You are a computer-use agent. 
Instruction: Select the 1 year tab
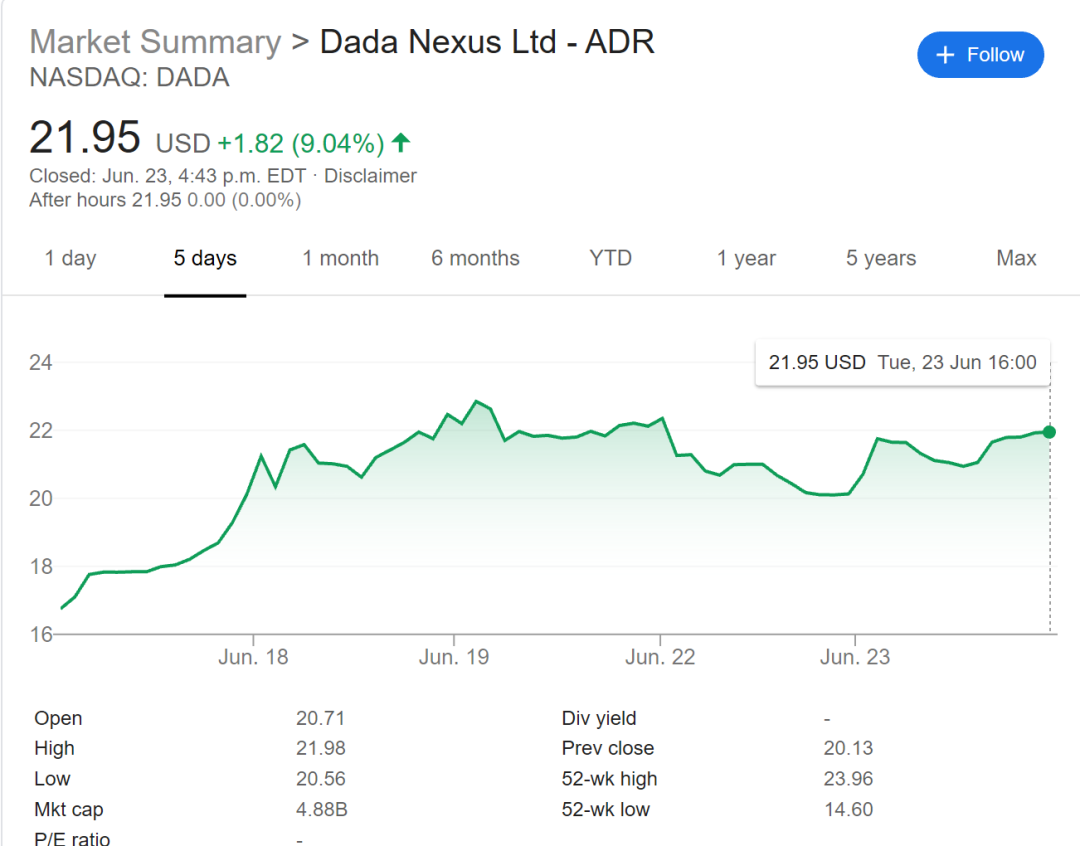click(746, 258)
